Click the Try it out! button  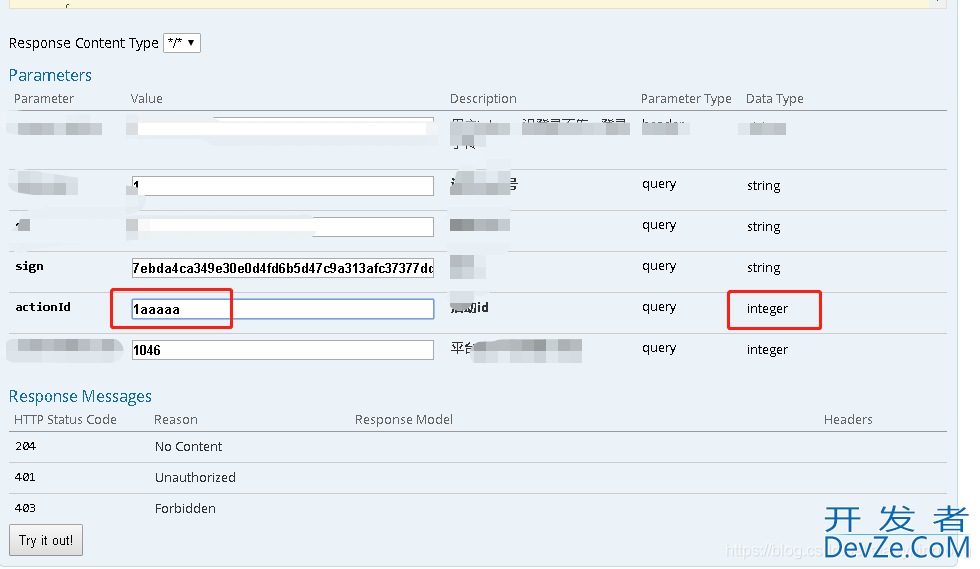tap(46, 540)
